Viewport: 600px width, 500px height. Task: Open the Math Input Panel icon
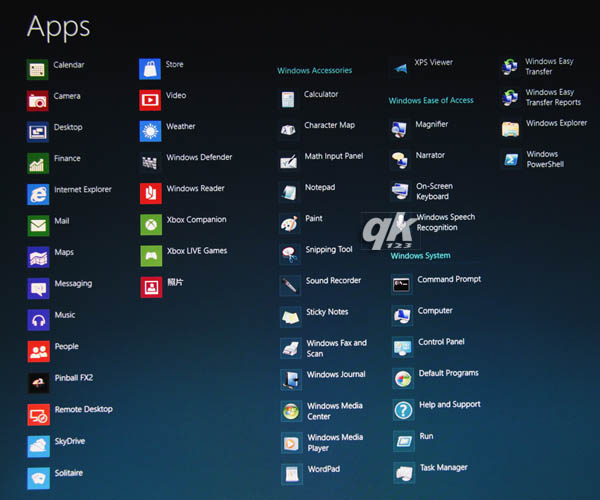click(289, 161)
